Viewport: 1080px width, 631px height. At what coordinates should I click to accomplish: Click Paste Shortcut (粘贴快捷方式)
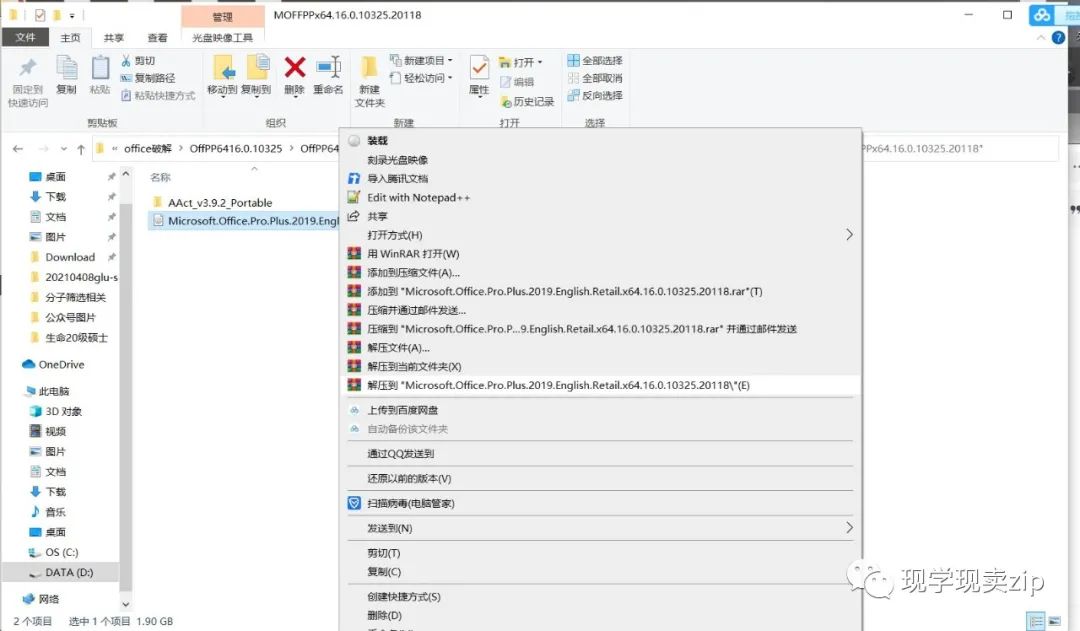(x=158, y=96)
